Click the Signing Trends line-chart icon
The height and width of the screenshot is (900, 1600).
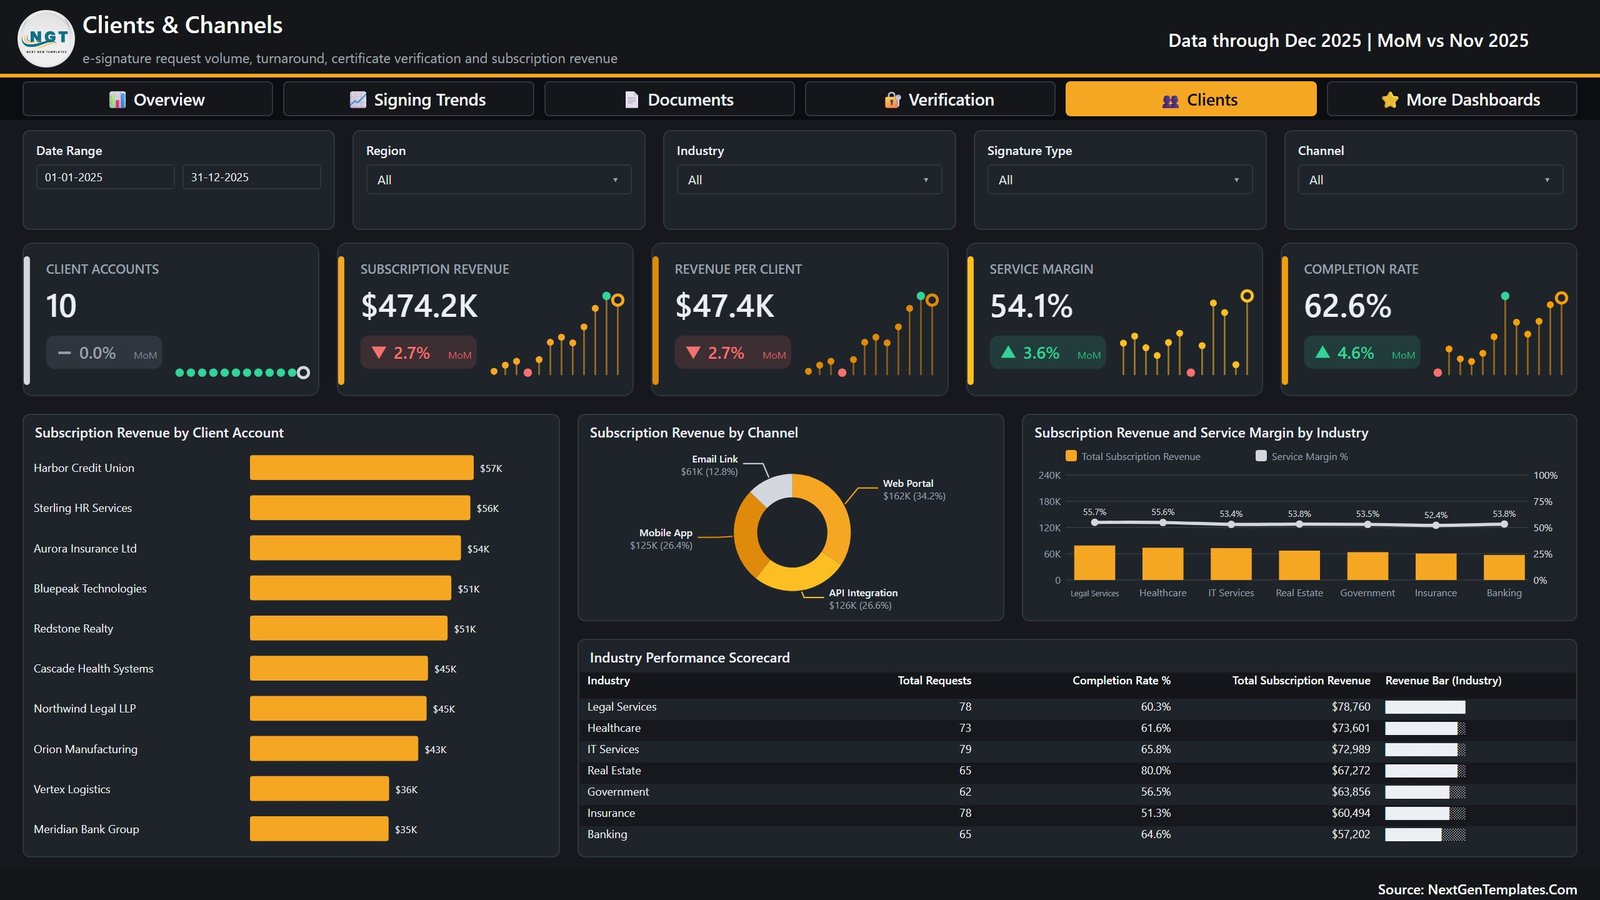(x=358, y=100)
